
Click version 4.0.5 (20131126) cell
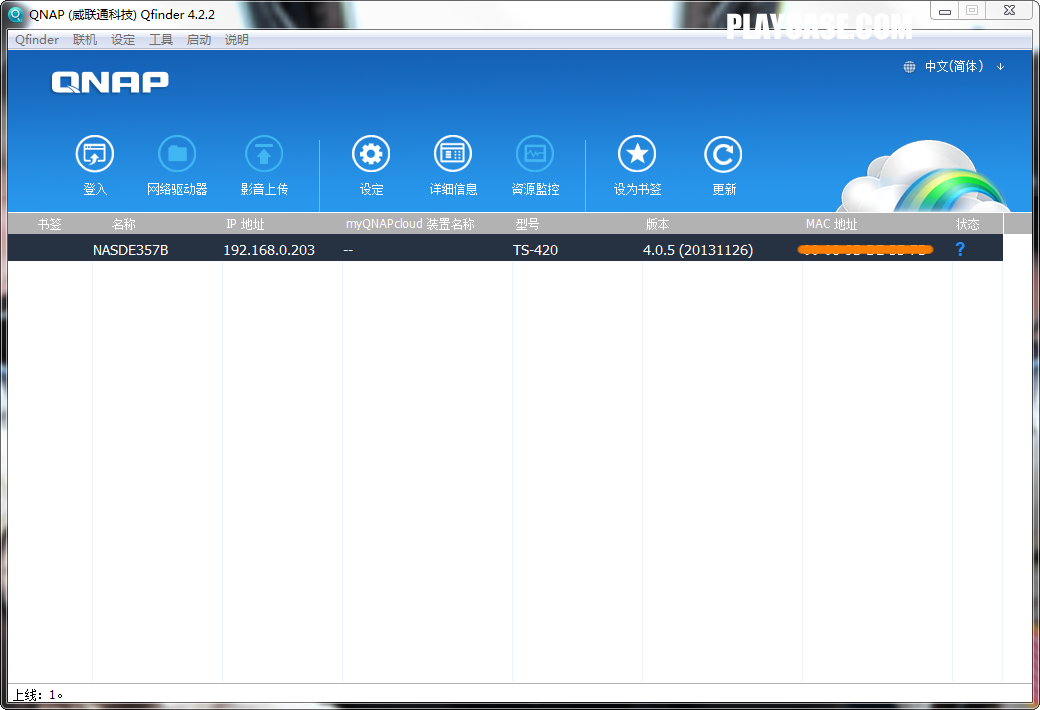coord(698,250)
